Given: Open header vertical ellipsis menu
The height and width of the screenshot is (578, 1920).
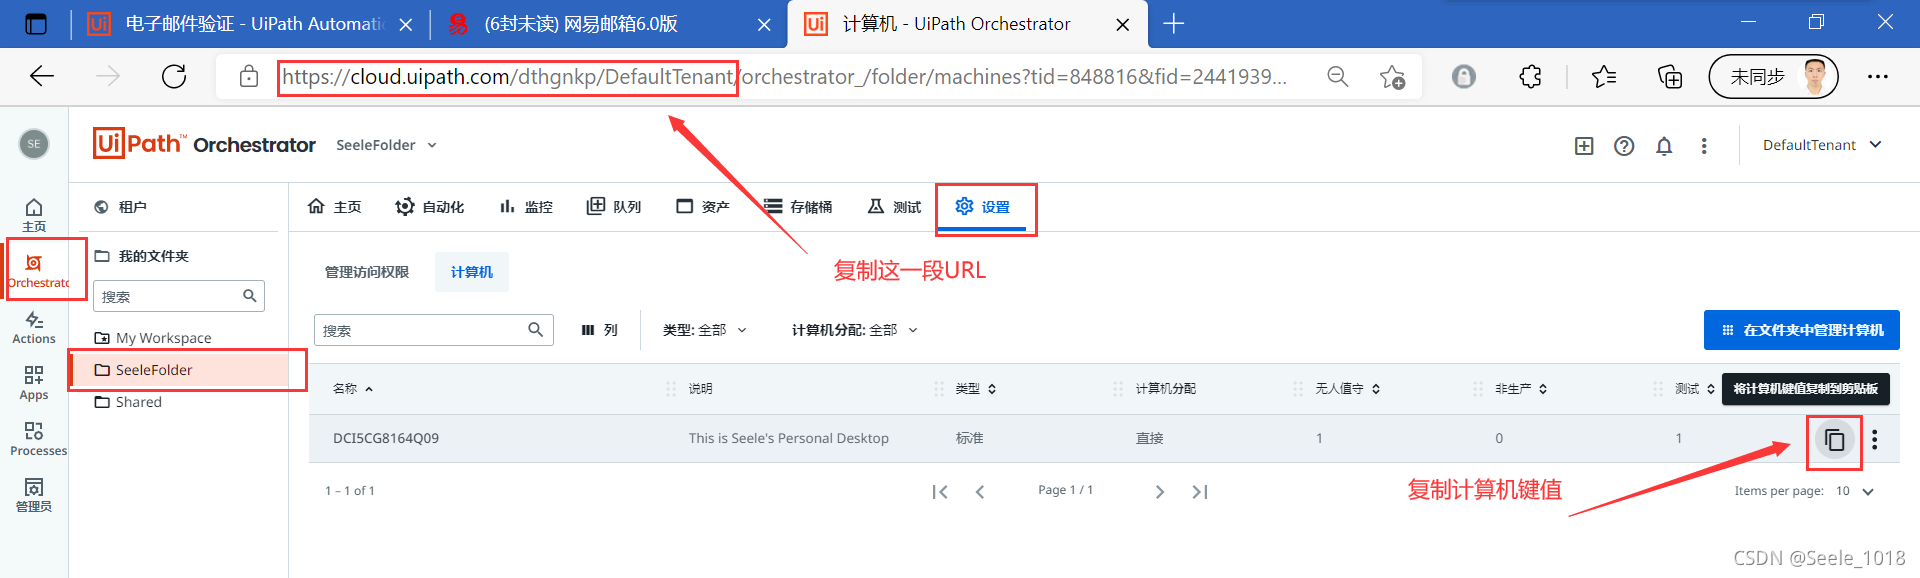Looking at the screenshot, I should tap(1704, 146).
